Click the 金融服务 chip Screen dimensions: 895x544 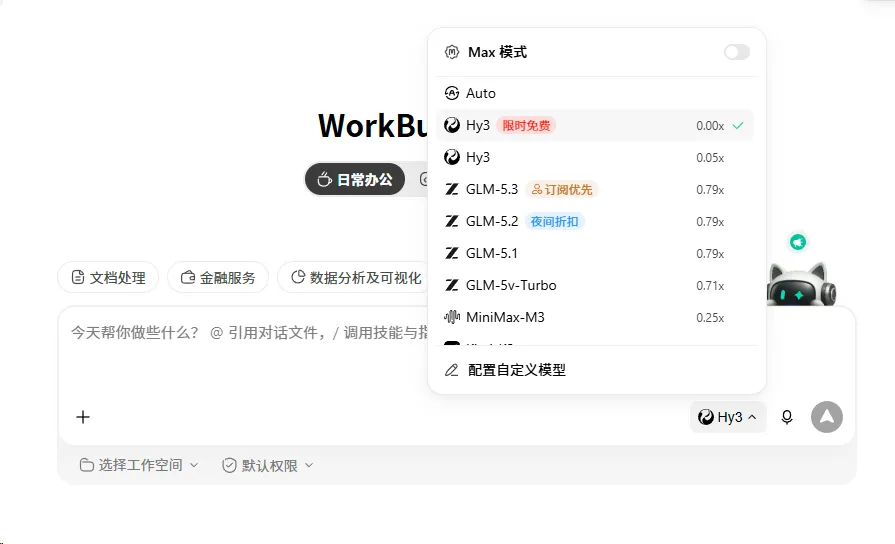coord(218,277)
